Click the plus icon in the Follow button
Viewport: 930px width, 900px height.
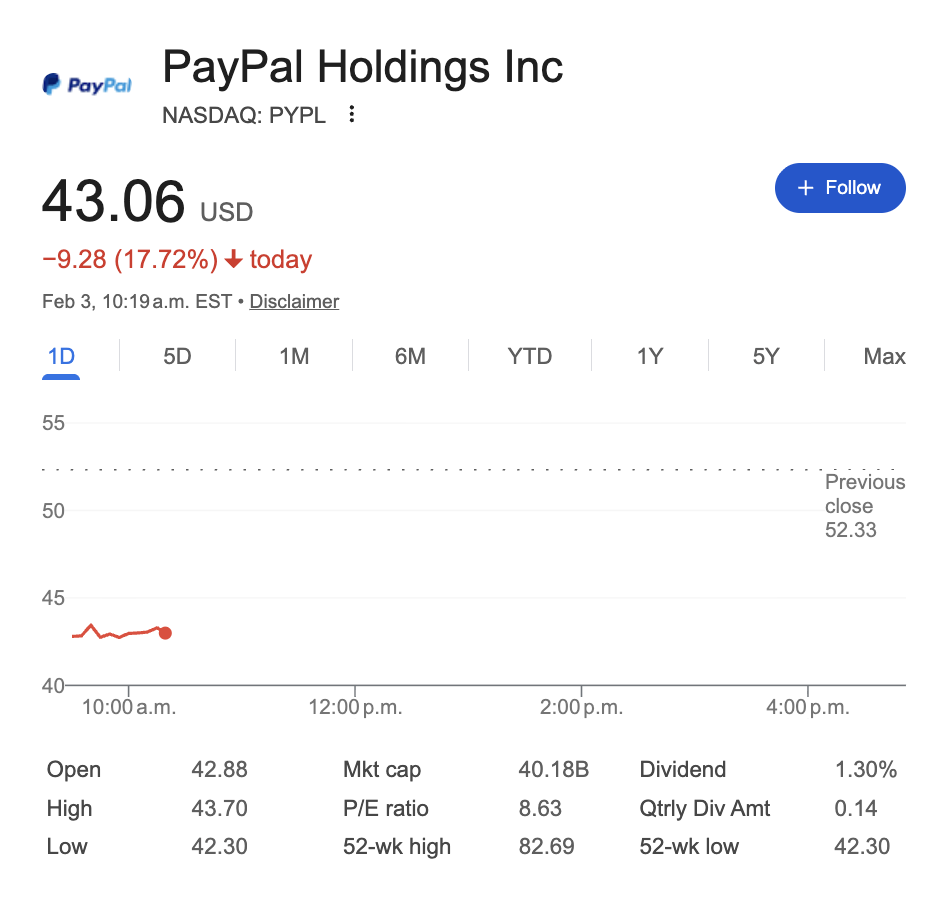coord(804,187)
